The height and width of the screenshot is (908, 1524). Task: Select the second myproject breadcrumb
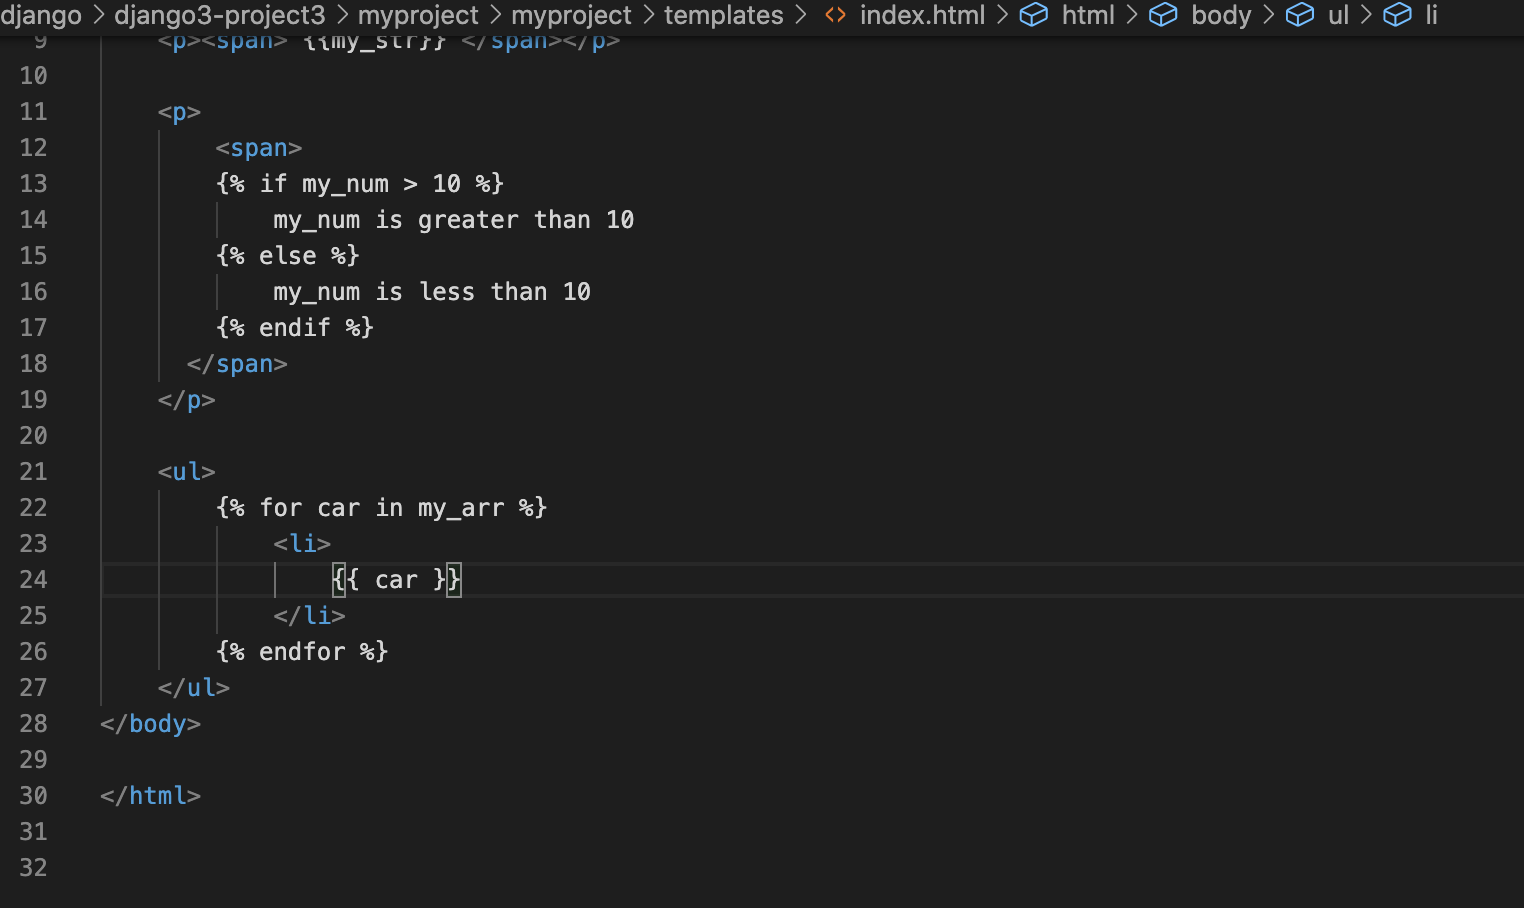click(571, 15)
